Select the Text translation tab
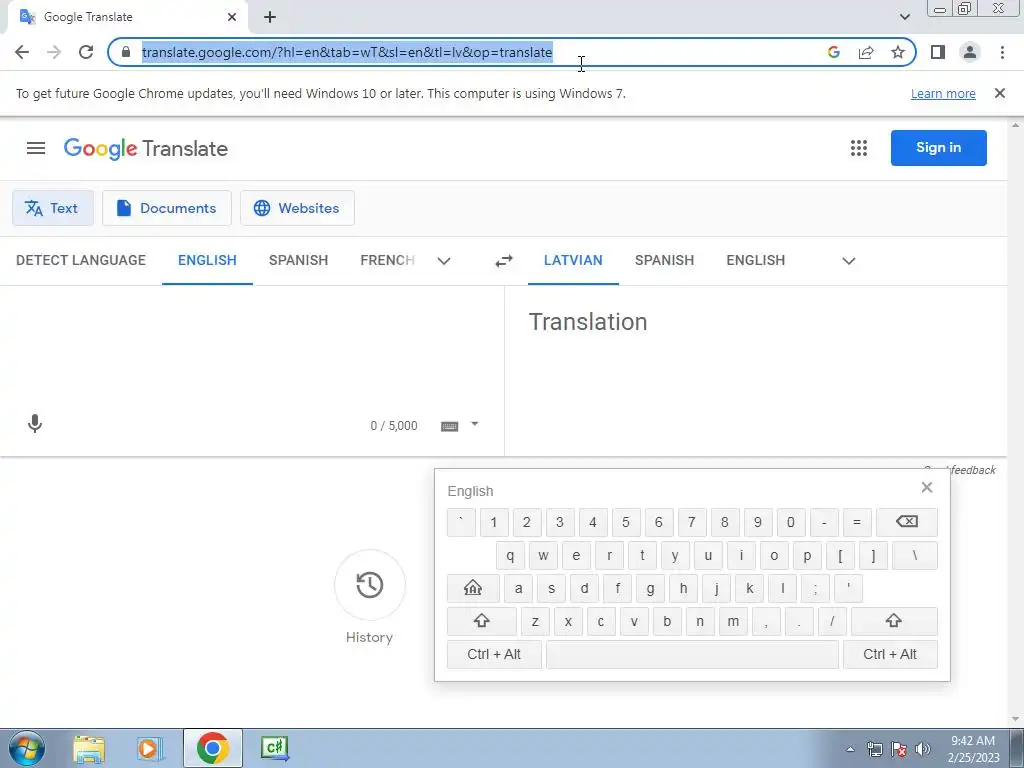 pyautogui.click(x=53, y=208)
